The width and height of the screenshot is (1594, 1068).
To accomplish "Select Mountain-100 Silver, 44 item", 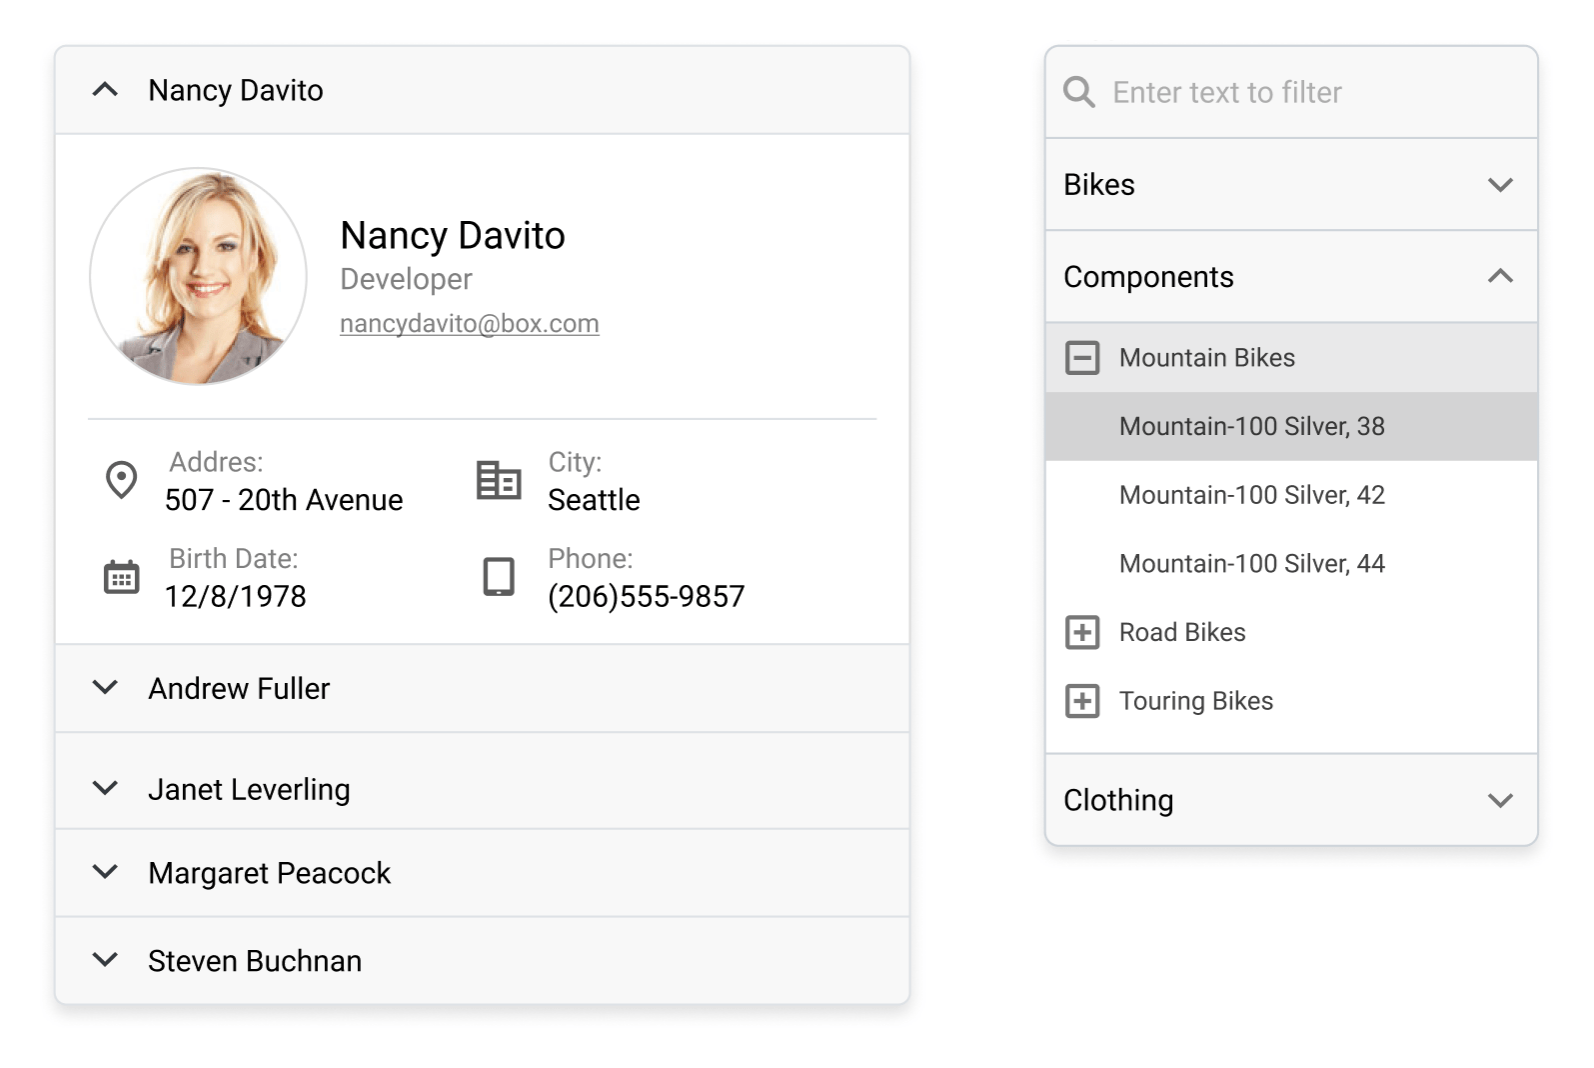I will pyautogui.click(x=1251, y=564).
